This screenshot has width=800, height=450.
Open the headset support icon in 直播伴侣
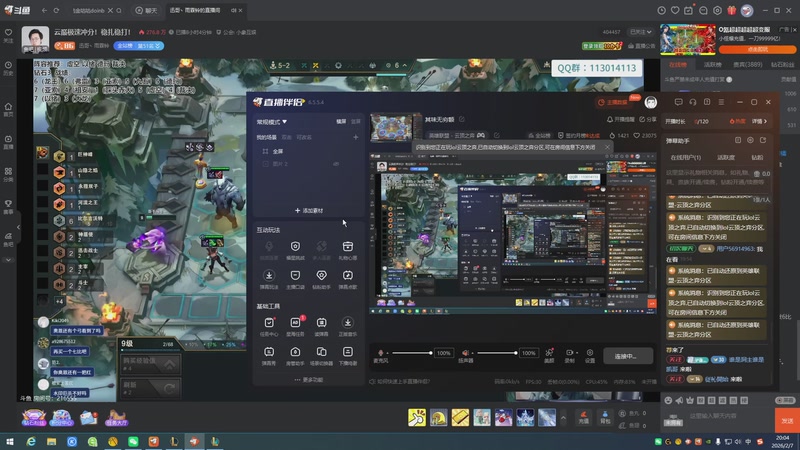(692, 102)
